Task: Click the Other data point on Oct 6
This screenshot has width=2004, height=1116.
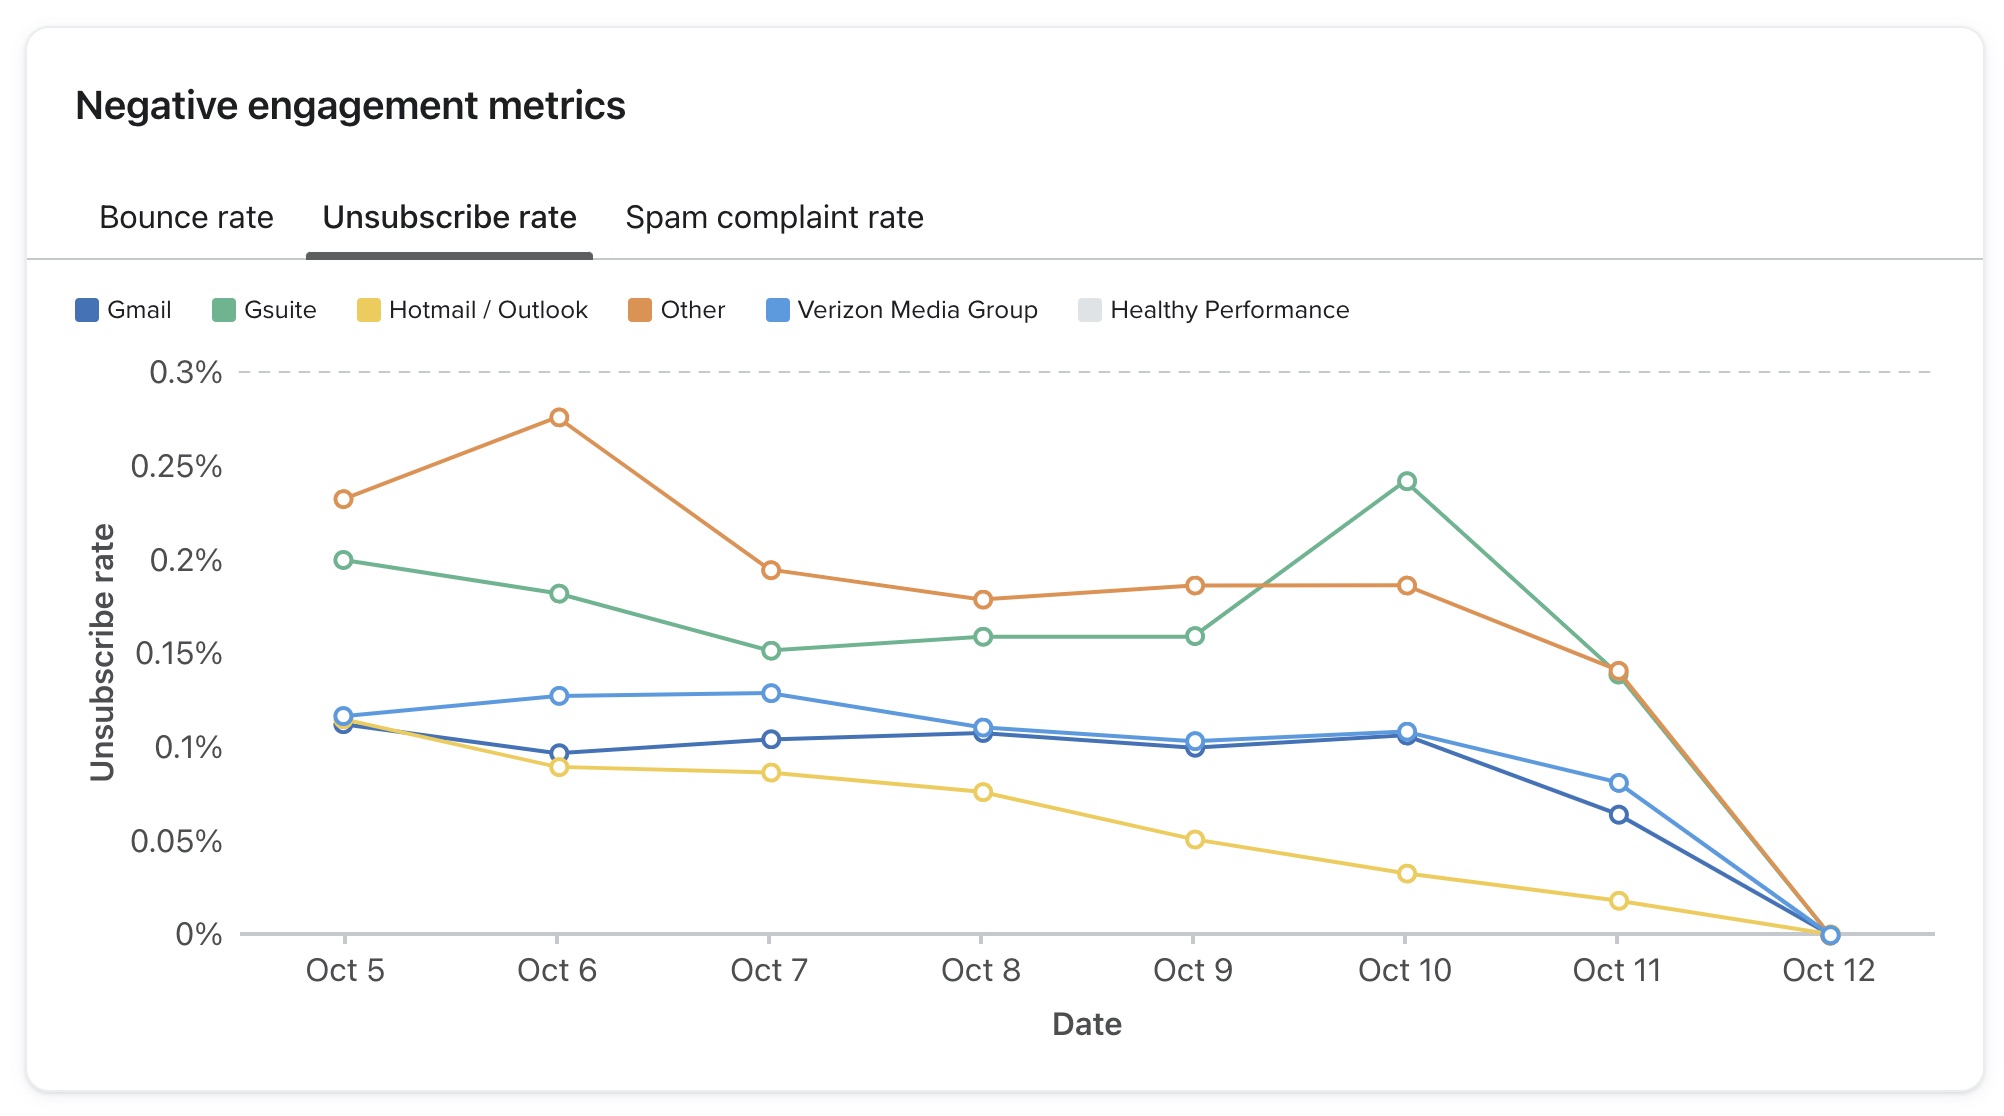Action: [558, 417]
